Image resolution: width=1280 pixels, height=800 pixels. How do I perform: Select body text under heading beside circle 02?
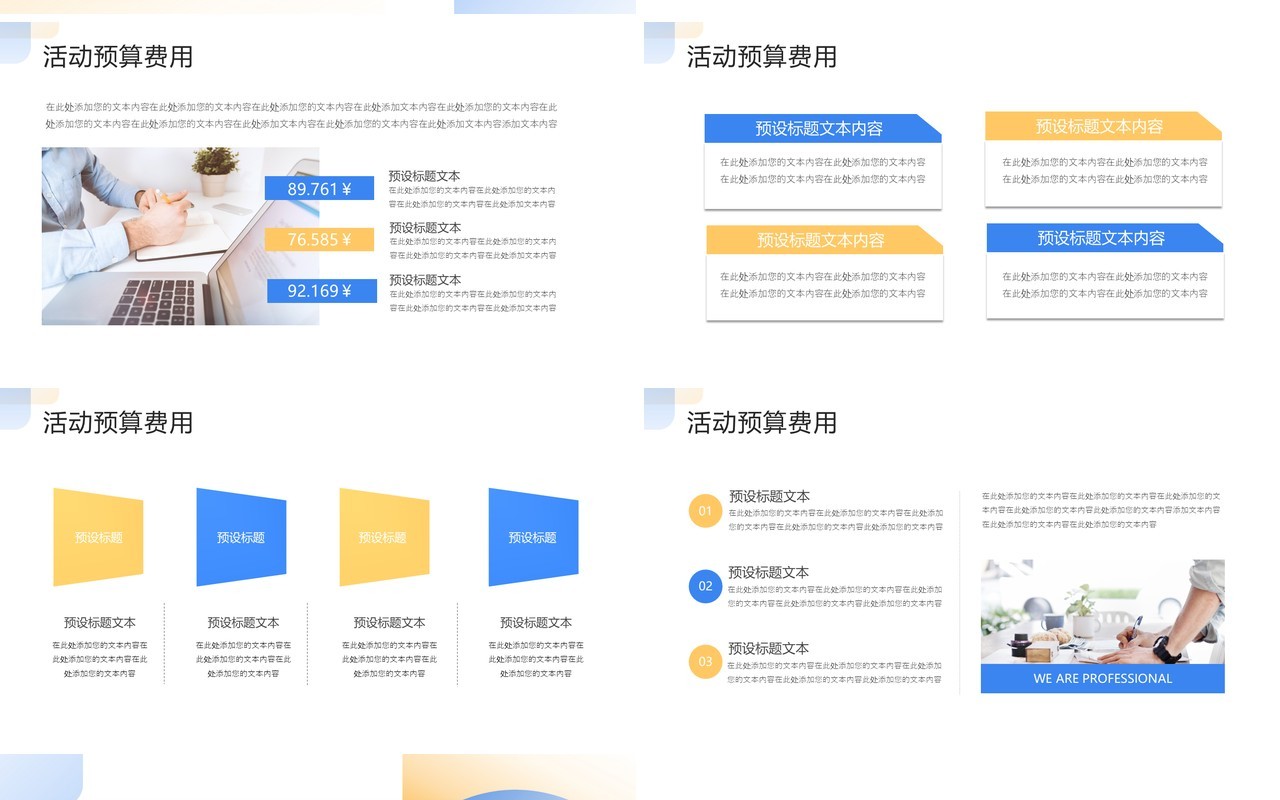(835, 597)
